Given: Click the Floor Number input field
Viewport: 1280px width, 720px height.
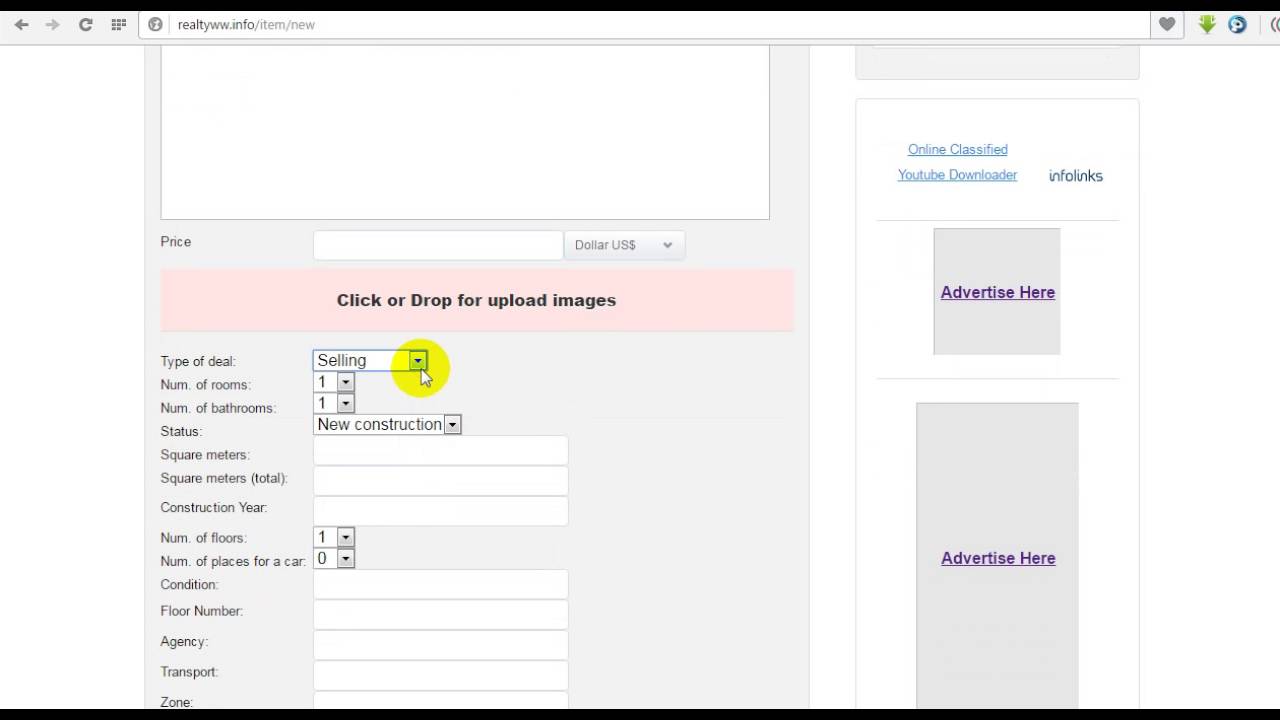Looking at the screenshot, I should pos(440,615).
